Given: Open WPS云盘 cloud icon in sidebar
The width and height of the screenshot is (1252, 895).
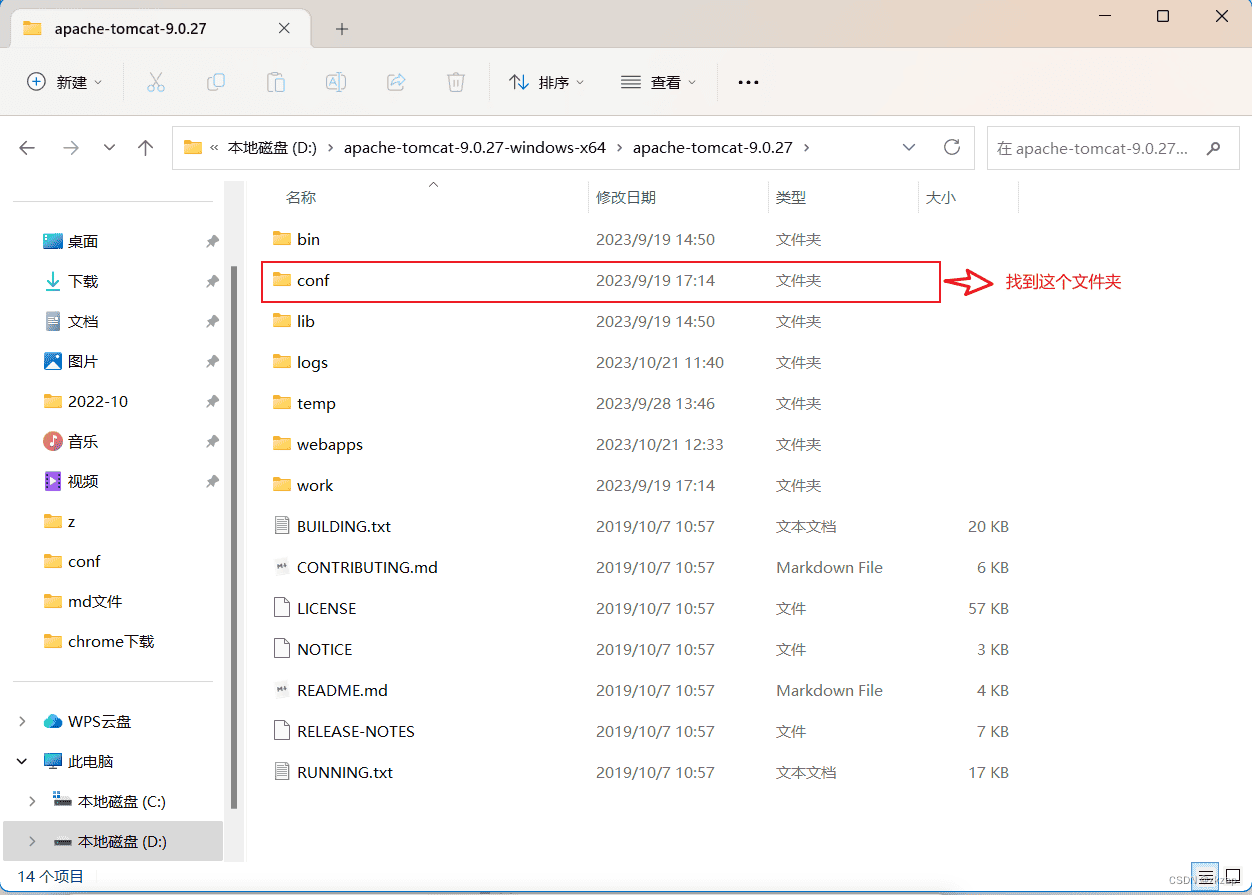Looking at the screenshot, I should (x=53, y=721).
